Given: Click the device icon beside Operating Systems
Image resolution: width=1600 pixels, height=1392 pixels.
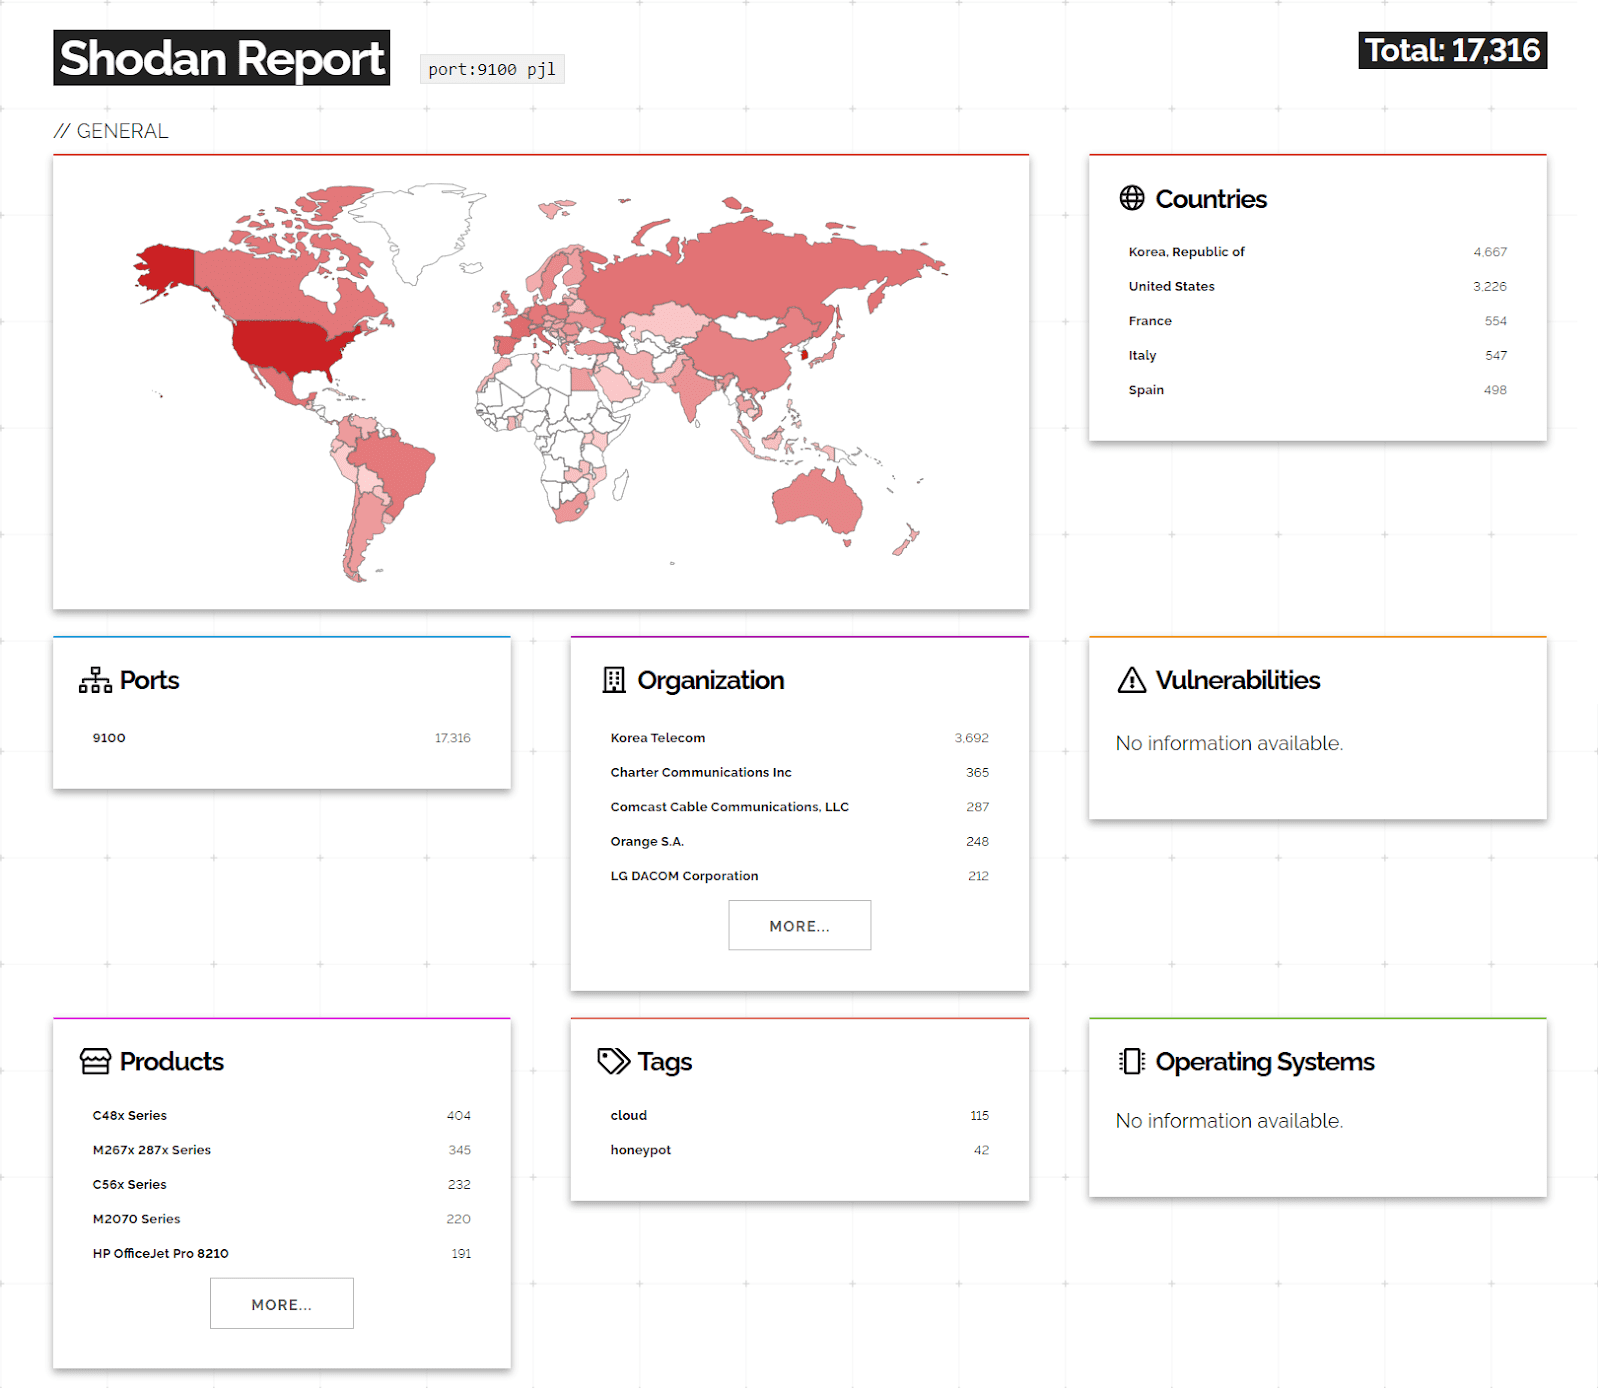Looking at the screenshot, I should 1130,1062.
